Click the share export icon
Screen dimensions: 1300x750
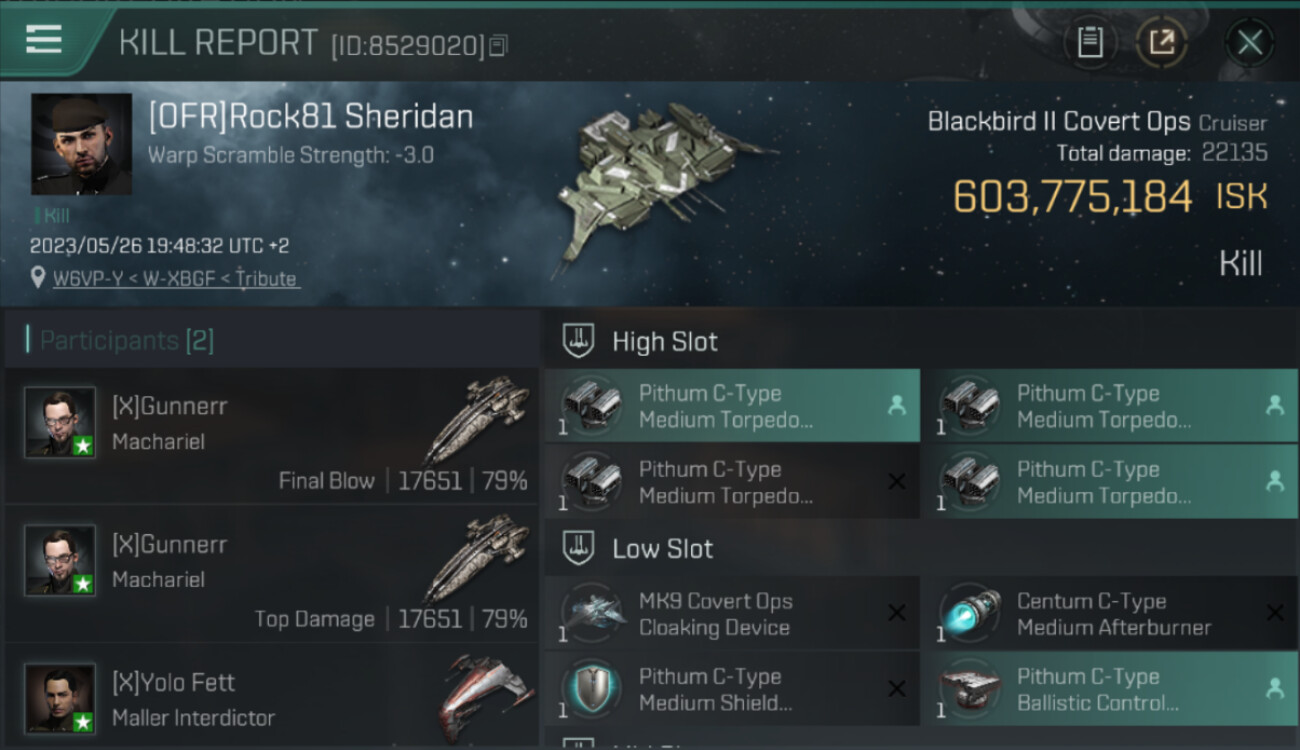pos(1162,43)
